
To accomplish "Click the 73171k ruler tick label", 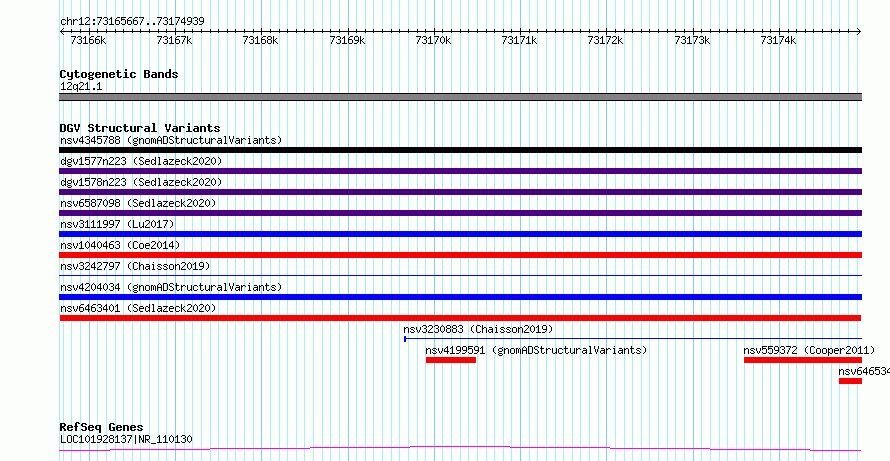I will pos(520,40).
